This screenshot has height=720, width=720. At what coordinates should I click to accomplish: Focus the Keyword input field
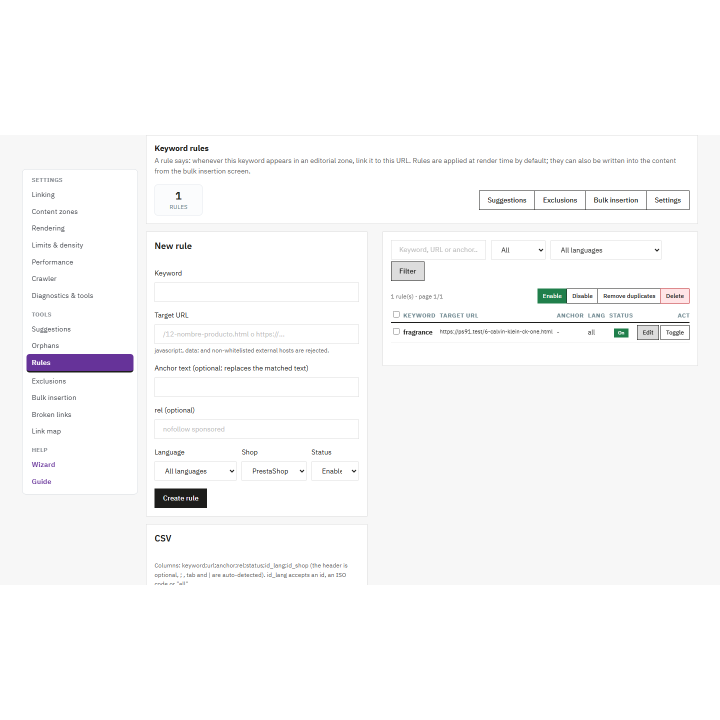point(256,292)
